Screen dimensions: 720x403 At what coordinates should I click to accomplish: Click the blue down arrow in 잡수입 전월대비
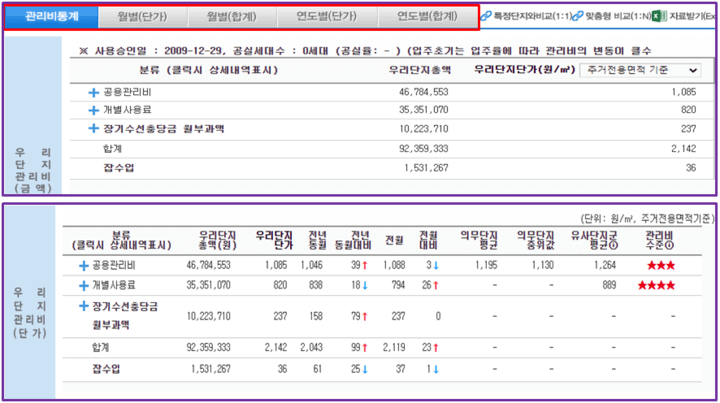coord(436,369)
